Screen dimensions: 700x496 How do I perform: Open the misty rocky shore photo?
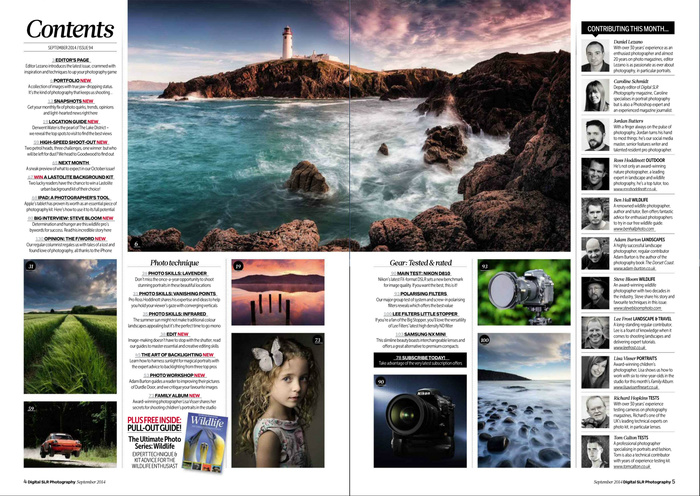pyautogui.click(x=524, y=400)
